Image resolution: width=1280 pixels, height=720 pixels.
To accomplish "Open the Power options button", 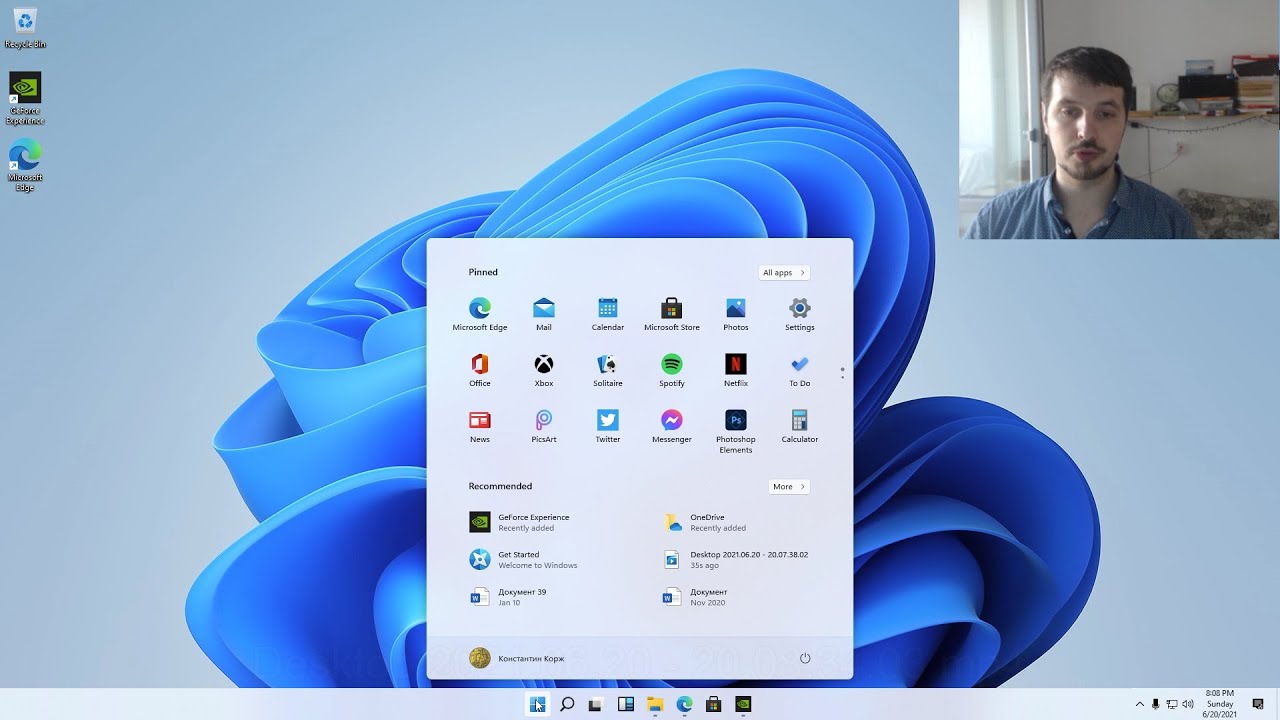I will tap(805, 658).
